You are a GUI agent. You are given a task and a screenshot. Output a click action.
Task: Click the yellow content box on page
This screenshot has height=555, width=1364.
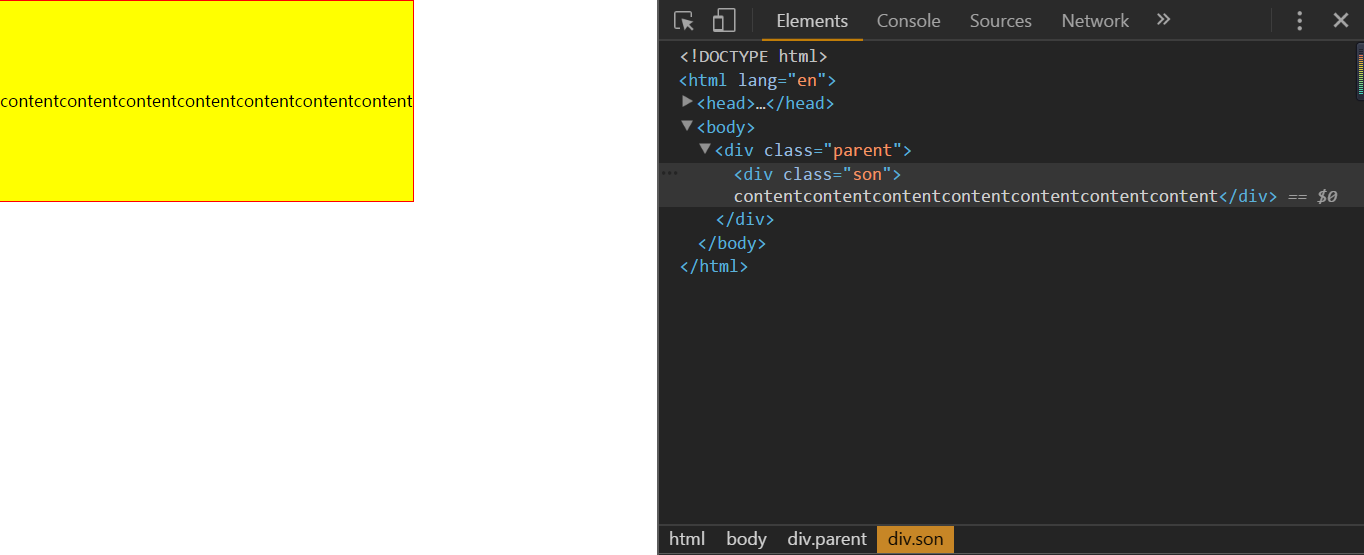point(206,101)
